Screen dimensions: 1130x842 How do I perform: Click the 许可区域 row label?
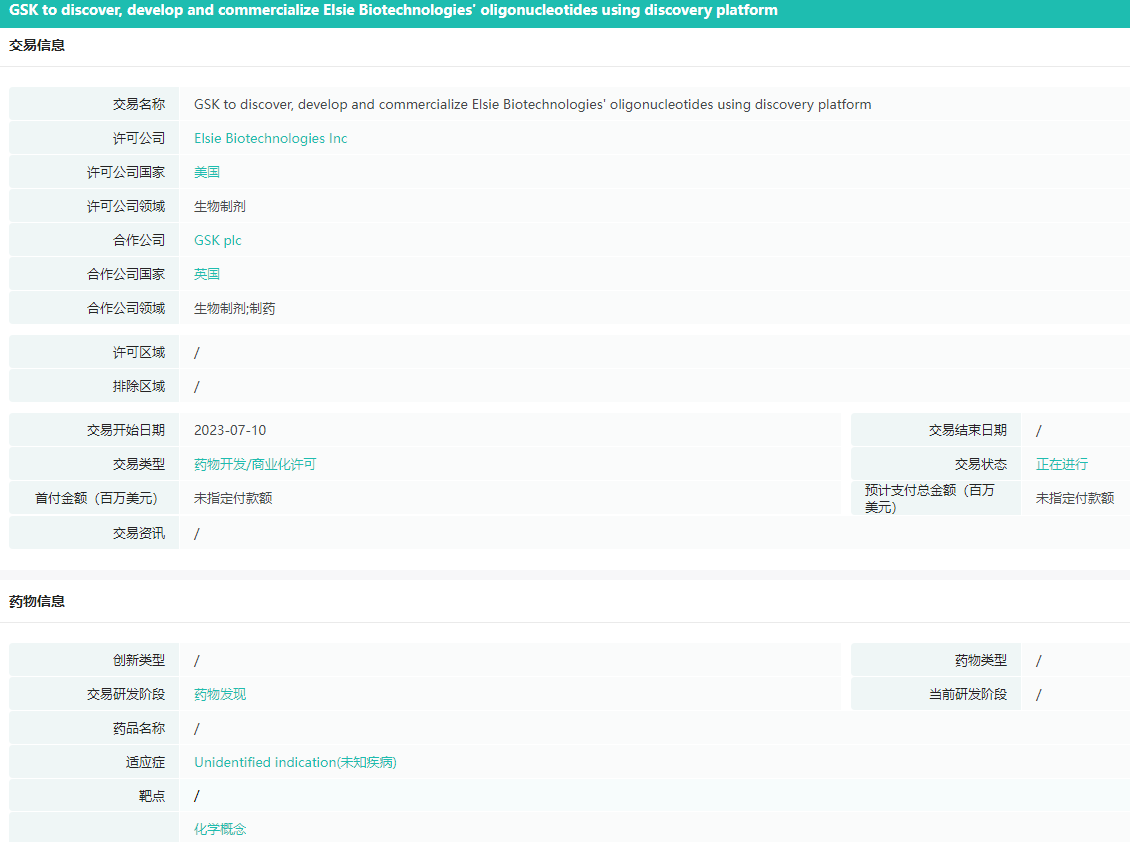coord(138,353)
